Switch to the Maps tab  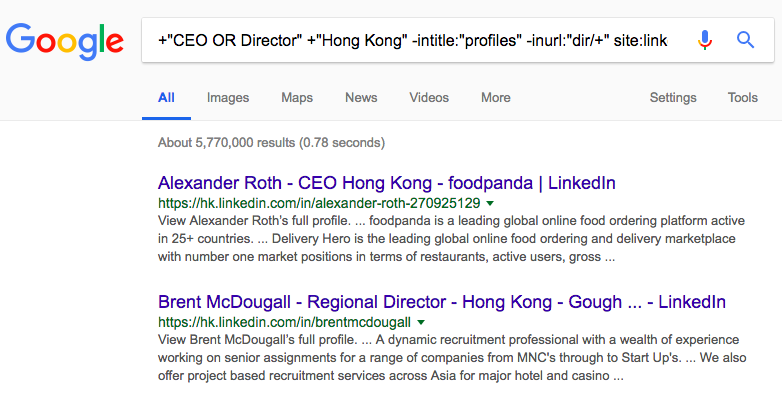[297, 98]
